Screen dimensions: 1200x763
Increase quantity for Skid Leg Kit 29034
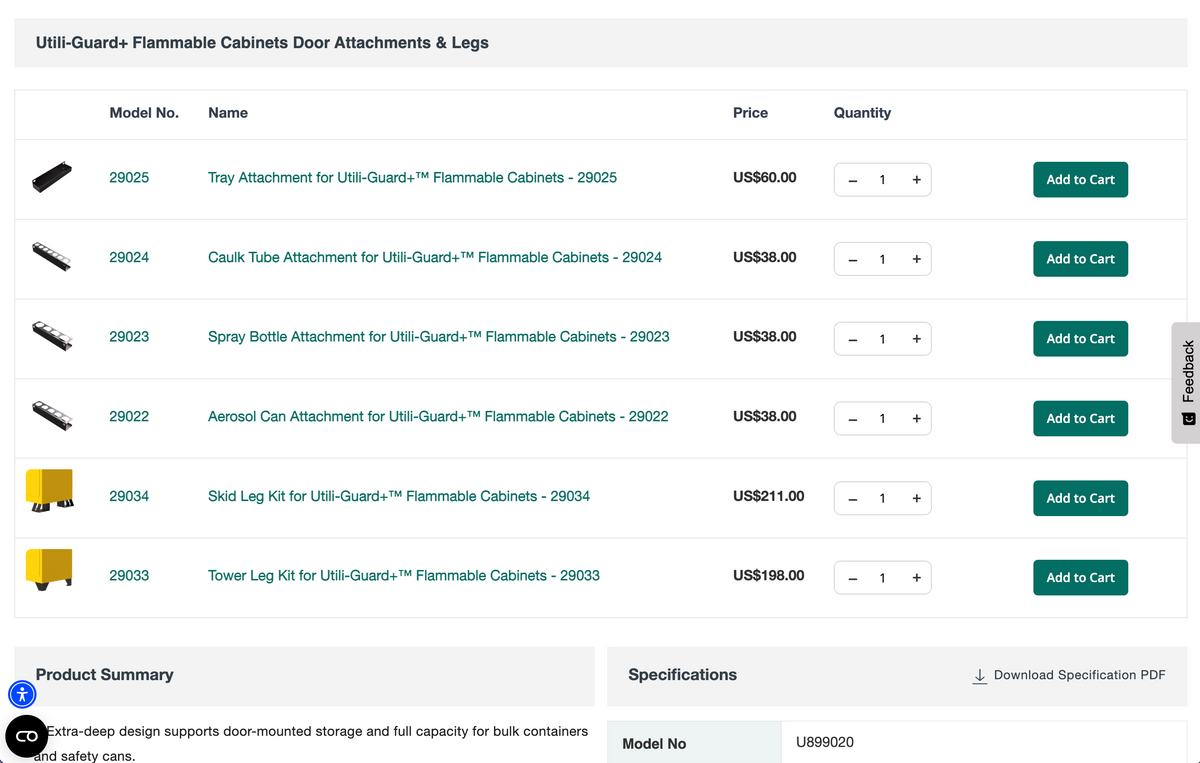click(916, 498)
